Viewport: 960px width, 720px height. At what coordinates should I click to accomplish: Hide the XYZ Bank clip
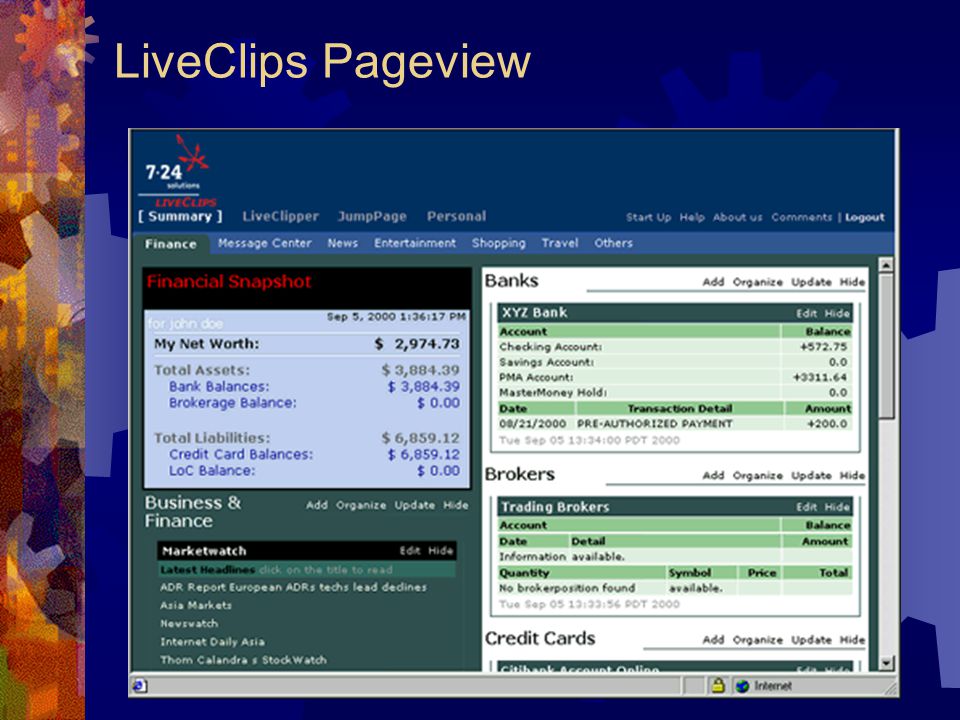point(837,313)
